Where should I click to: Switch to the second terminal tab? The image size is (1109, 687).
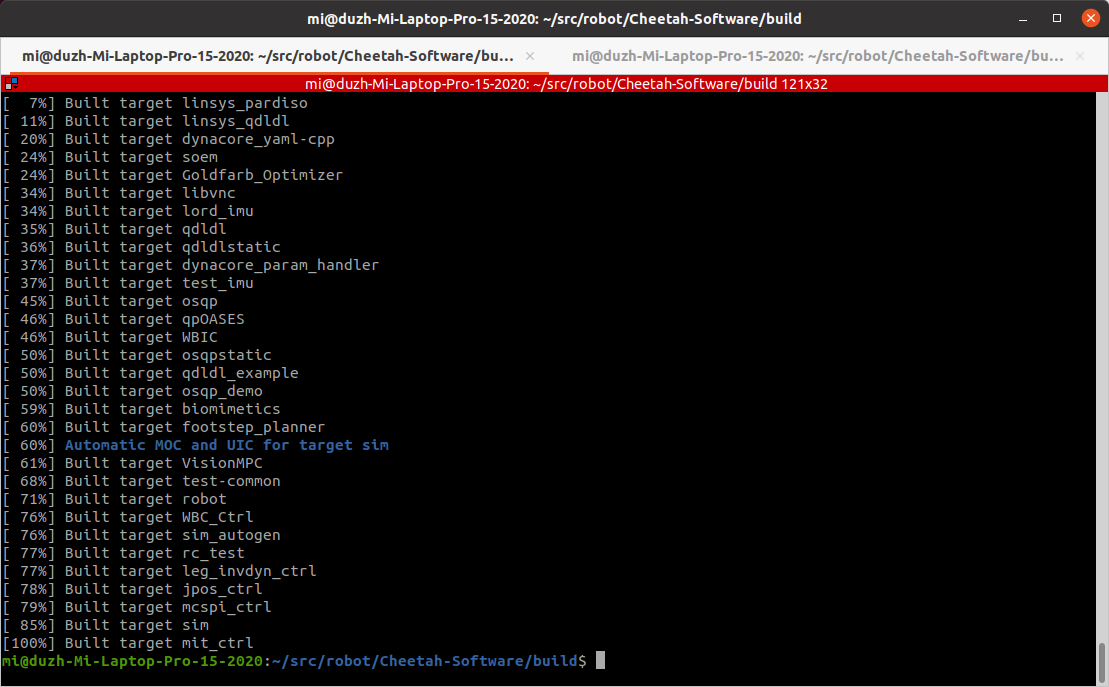pyautogui.click(x=820, y=57)
